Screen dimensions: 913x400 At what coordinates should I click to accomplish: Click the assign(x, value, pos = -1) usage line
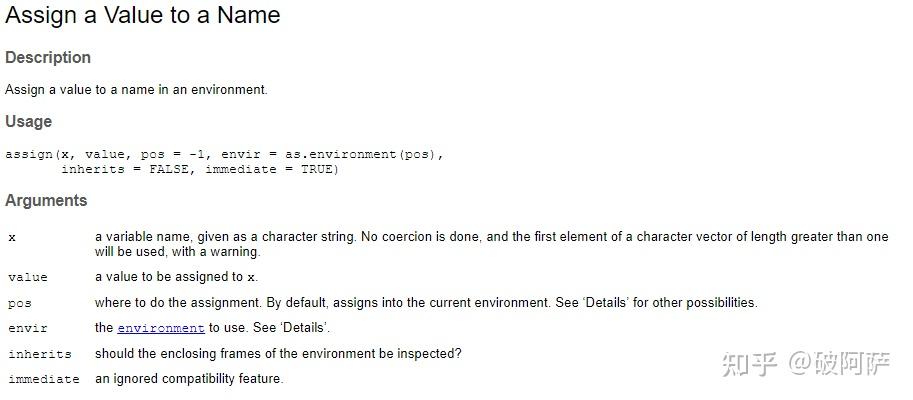[x=224, y=155]
